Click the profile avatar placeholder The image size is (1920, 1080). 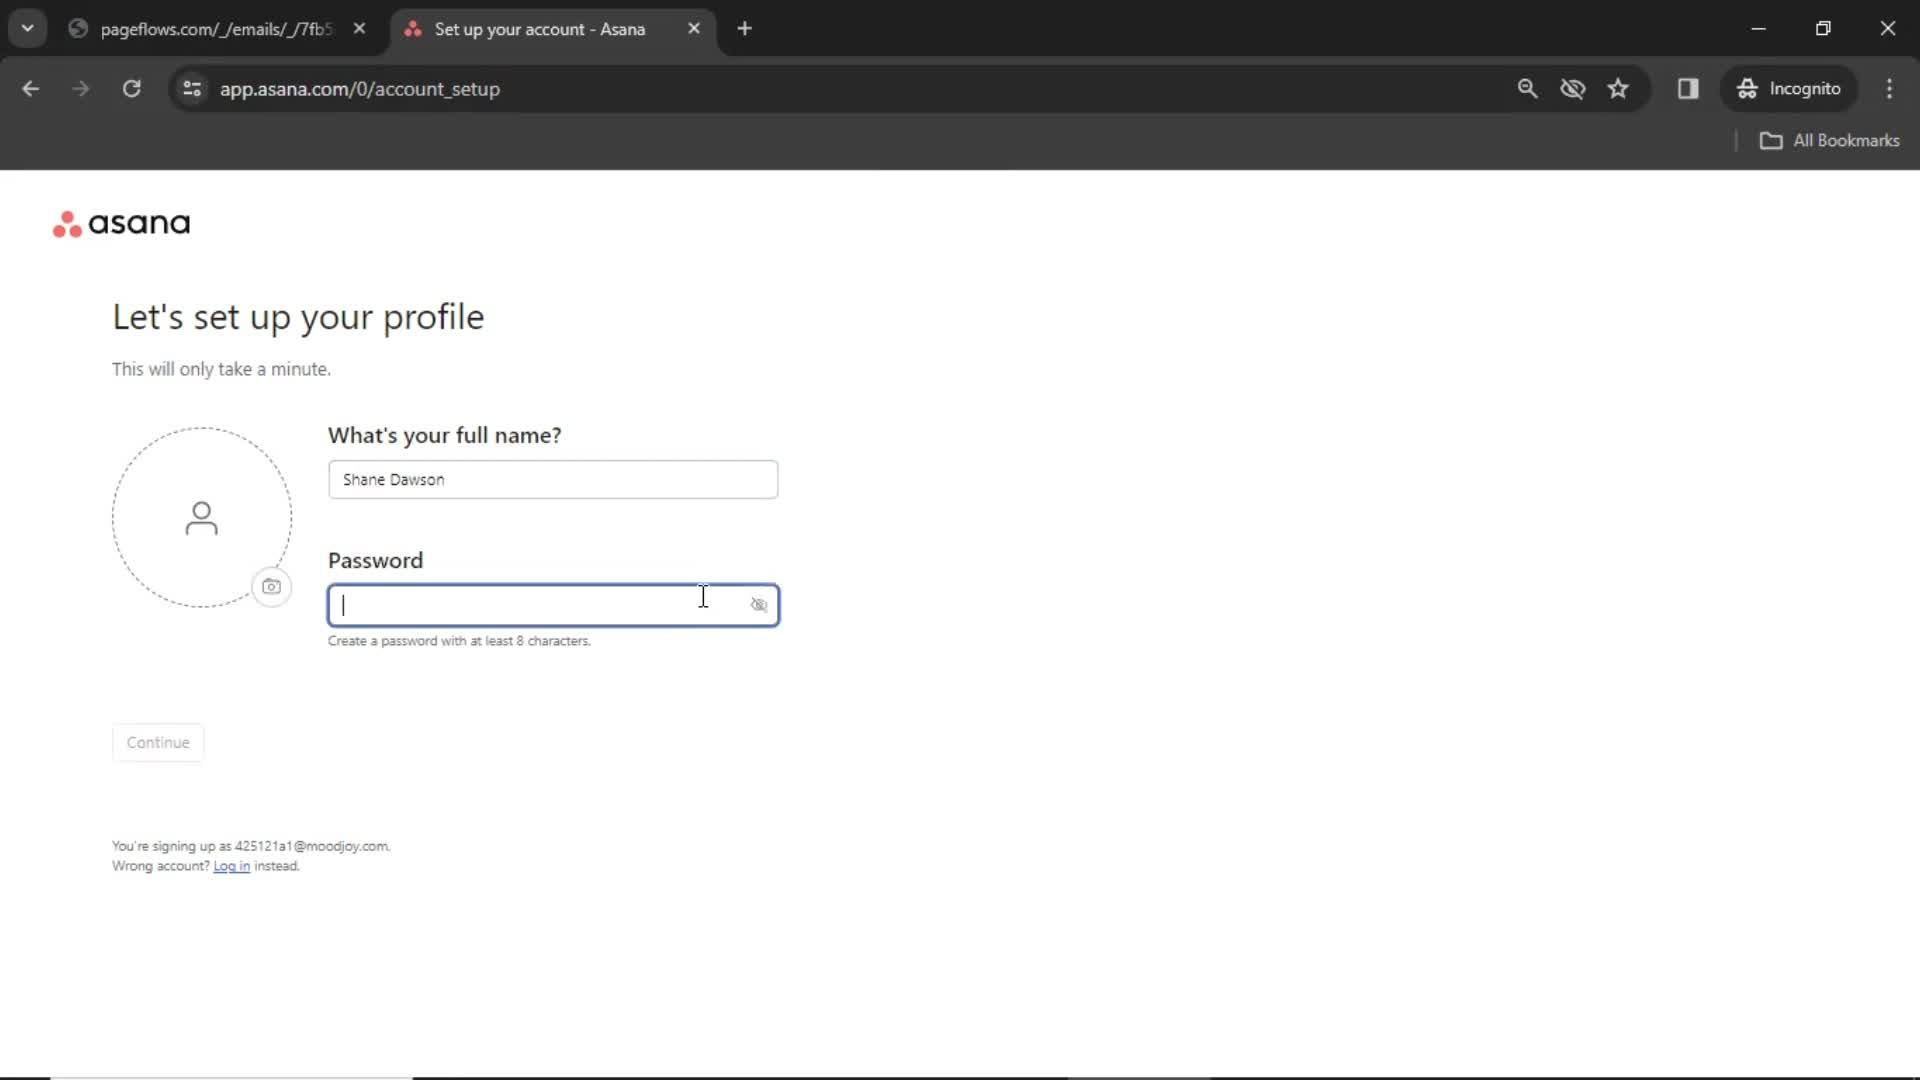pos(201,517)
